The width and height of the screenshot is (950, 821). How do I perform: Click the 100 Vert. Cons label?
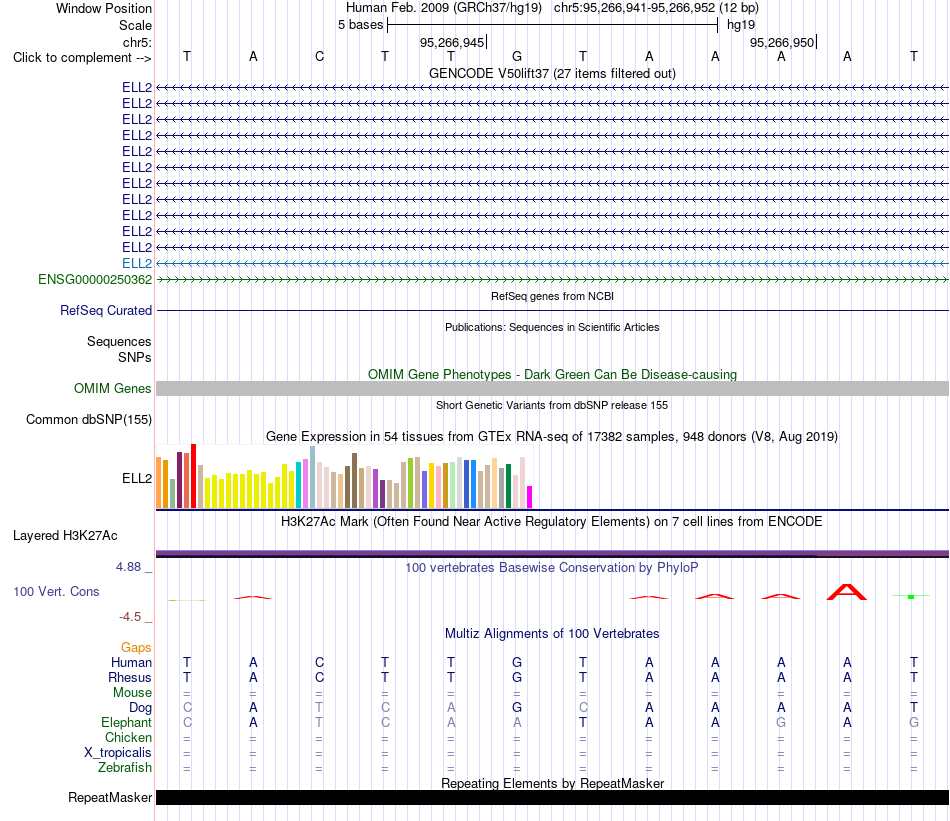pyautogui.click(x=56, y=591)
